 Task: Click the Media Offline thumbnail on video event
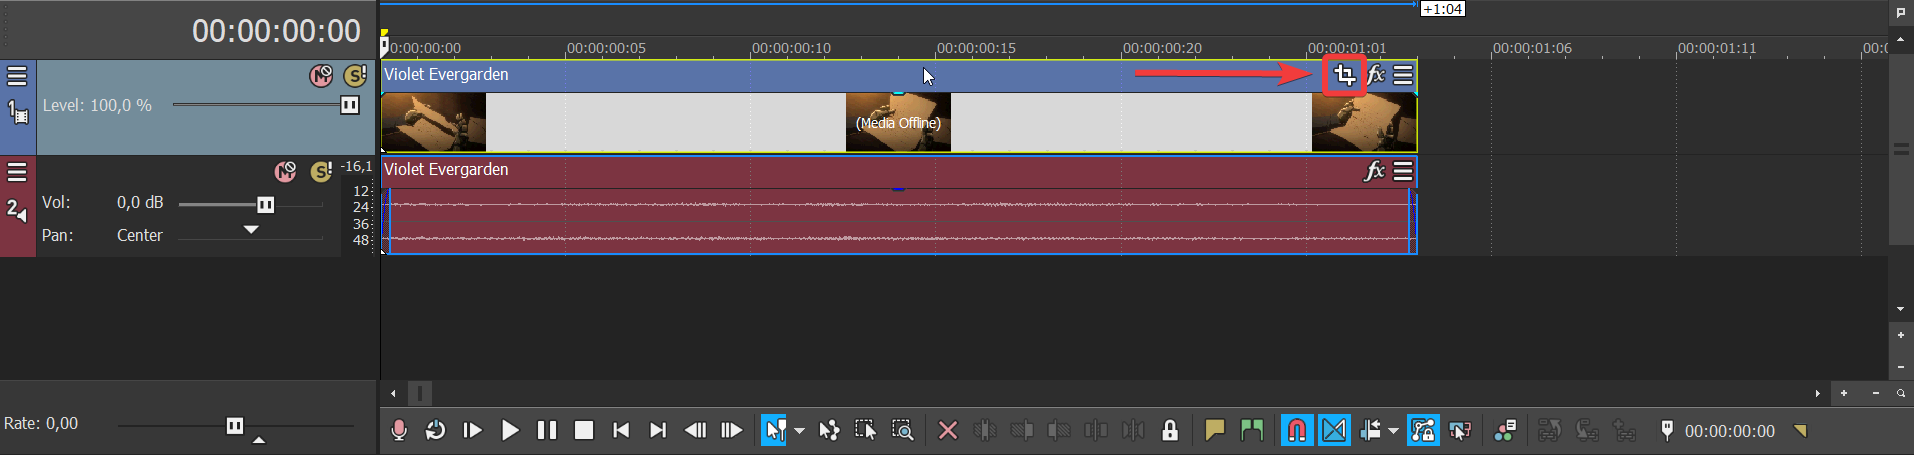(898, 123)
